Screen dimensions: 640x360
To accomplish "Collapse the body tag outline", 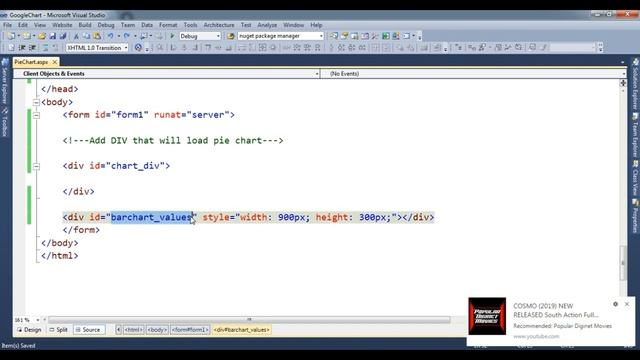I will (36, 102).
